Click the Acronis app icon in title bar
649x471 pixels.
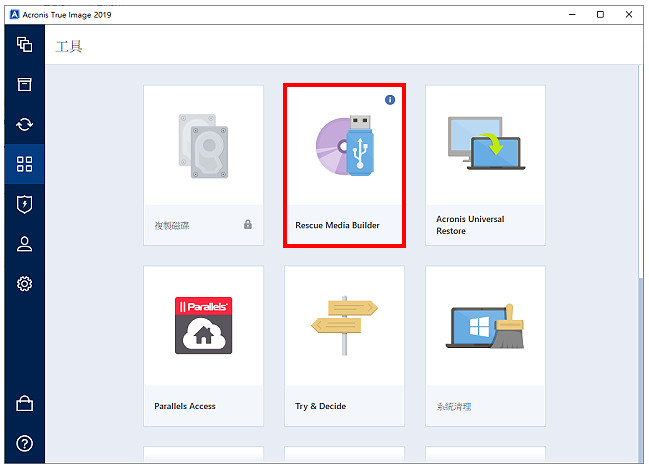pyautogui.click(x=14, y=14)
